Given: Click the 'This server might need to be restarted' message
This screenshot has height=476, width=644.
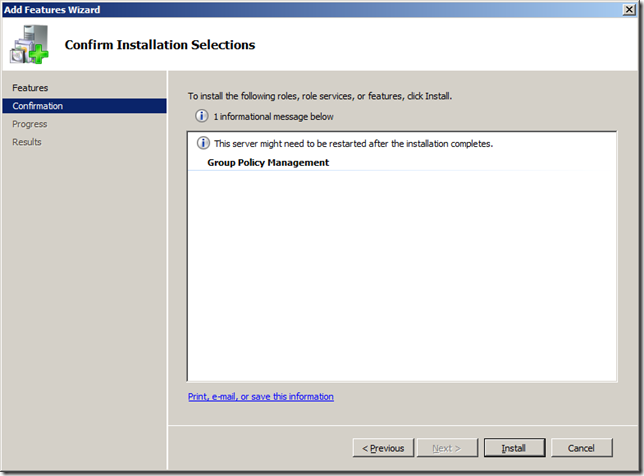Looking at the screenshot, I should [353, 144].
